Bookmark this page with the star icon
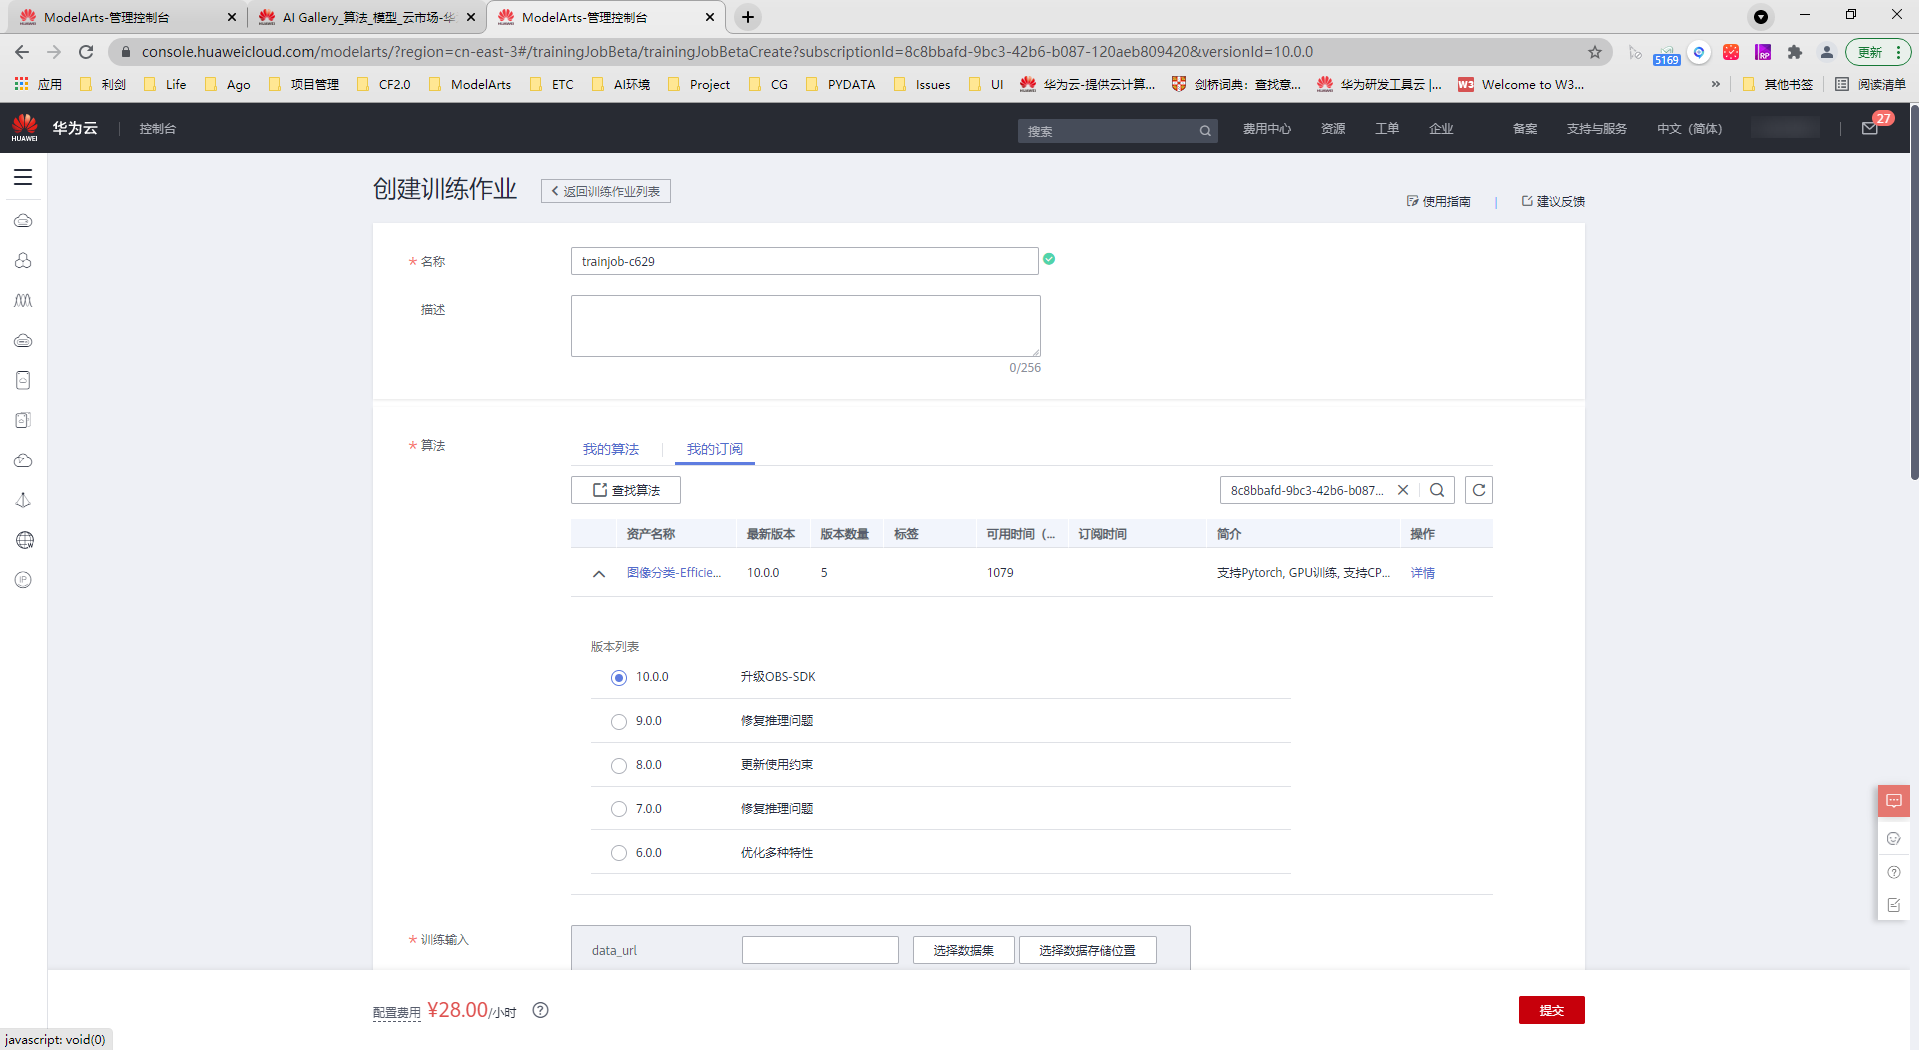 pos(1595,52)
